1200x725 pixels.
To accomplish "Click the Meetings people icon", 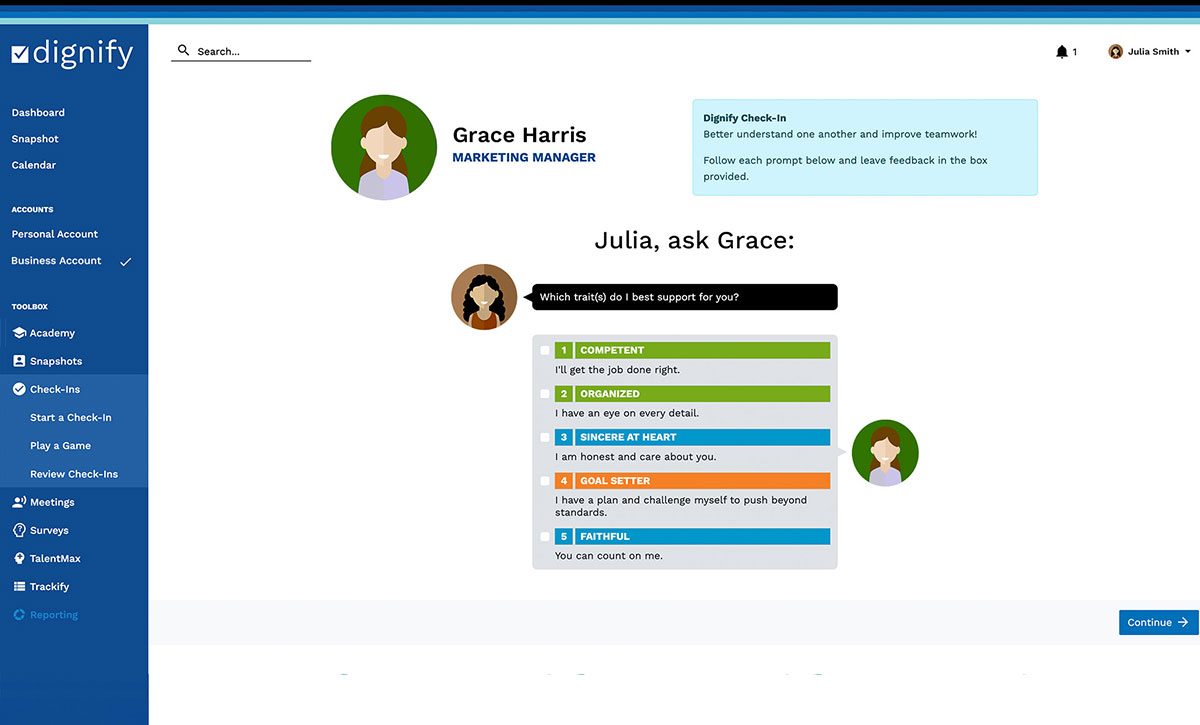I will (x=19, y=502).
